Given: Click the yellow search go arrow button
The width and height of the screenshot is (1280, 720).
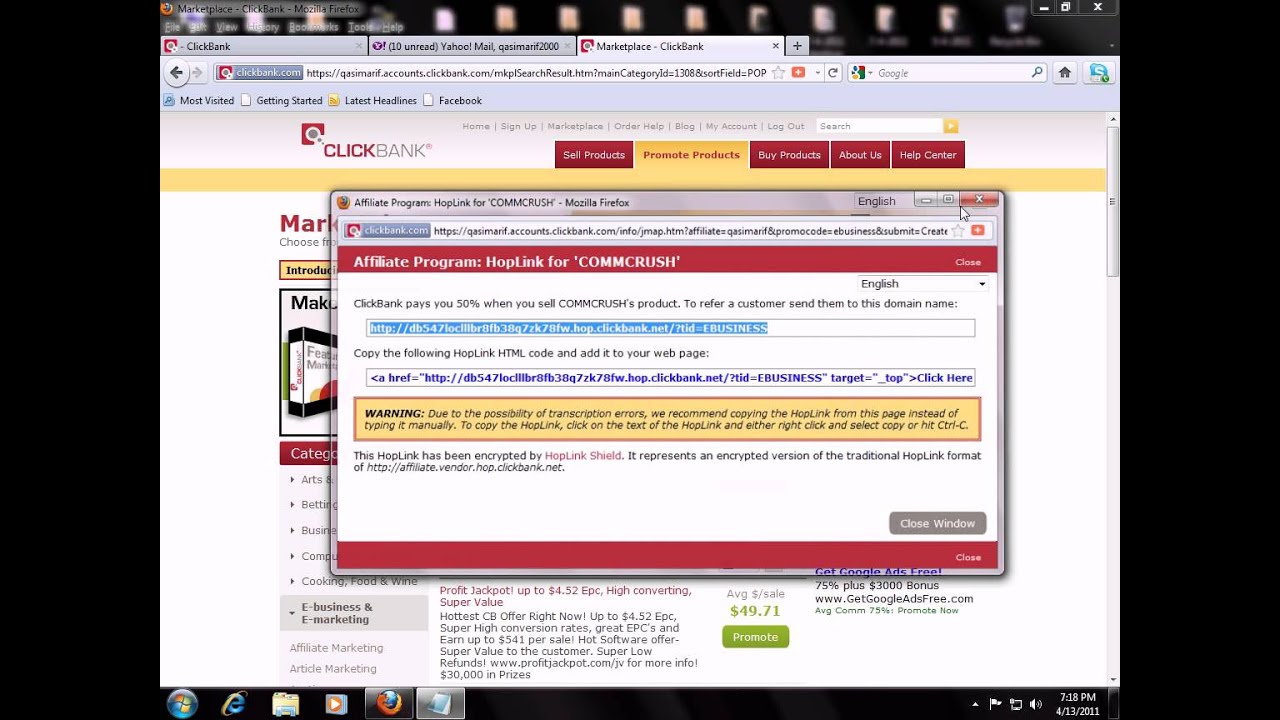Looking at the screenshot, I should pos(951,126).
